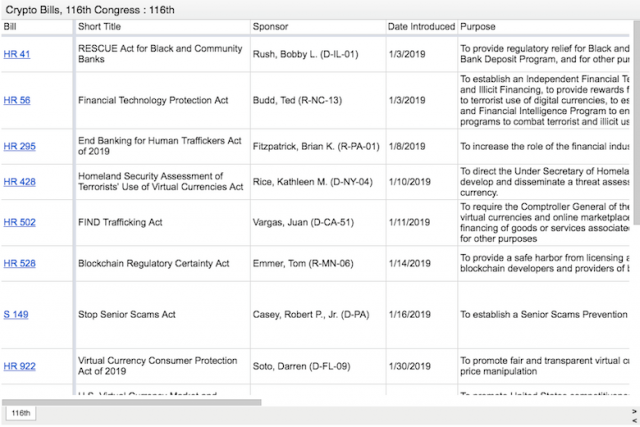
Task: Open the HR 502 bill link
Action: coord(20,222)
